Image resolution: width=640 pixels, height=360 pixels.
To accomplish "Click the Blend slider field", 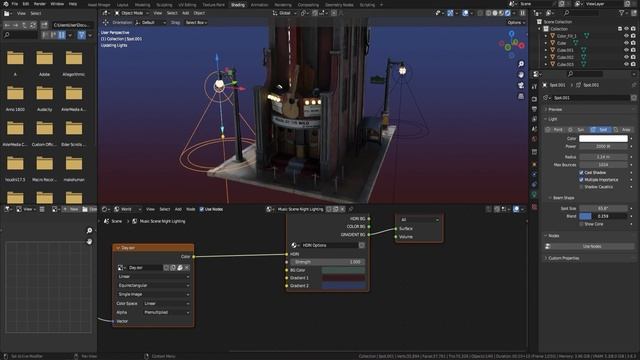I will tap(603, 216).
